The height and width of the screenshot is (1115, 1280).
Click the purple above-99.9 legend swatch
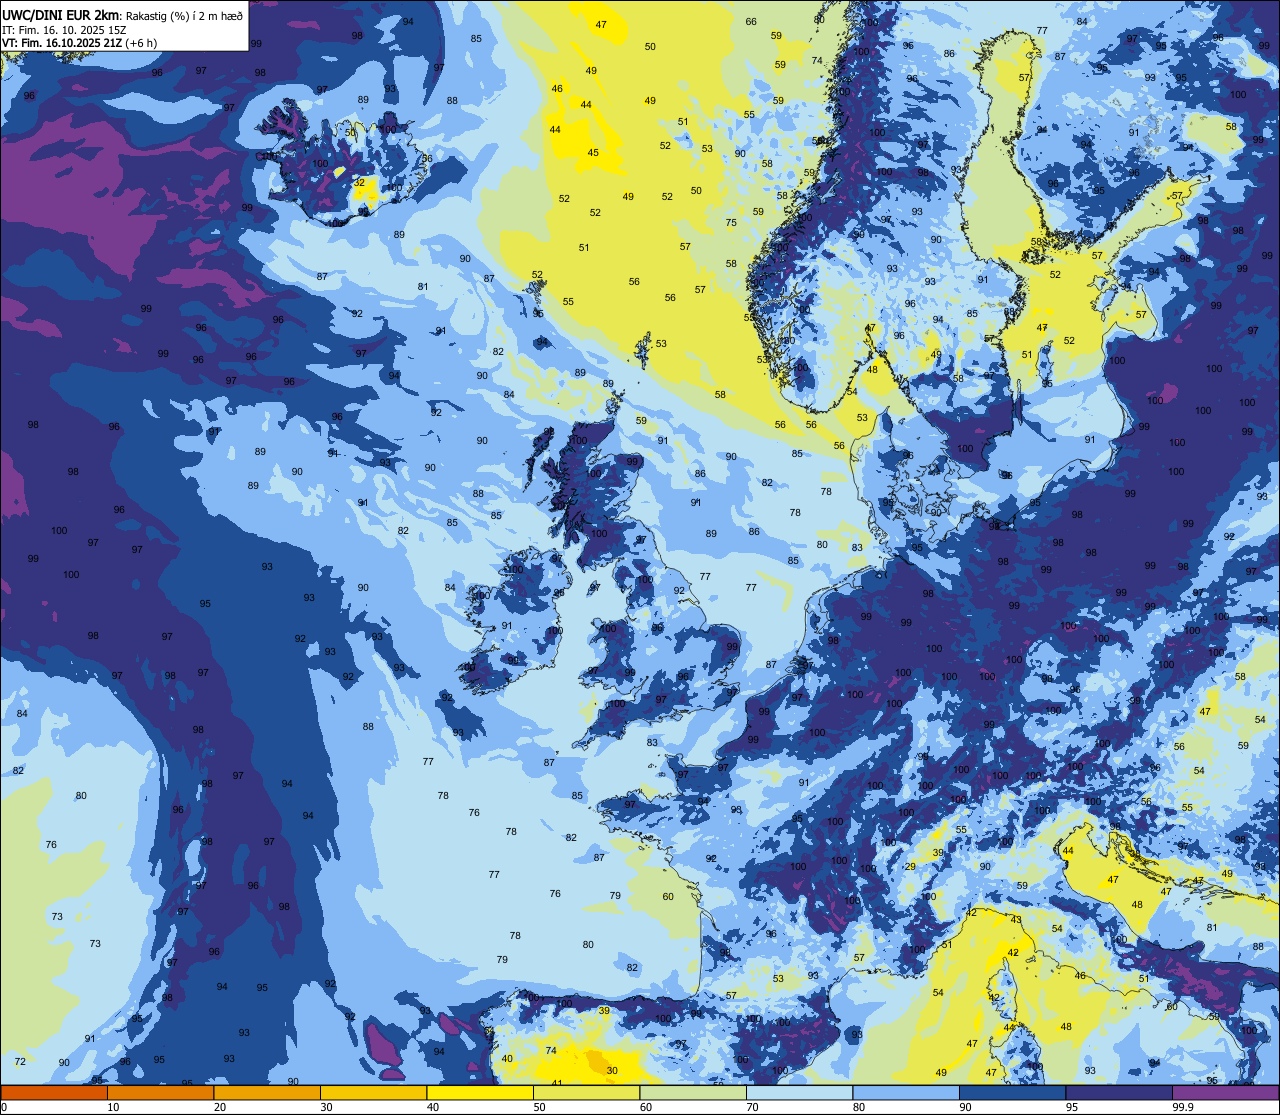pos(1225,1093)
